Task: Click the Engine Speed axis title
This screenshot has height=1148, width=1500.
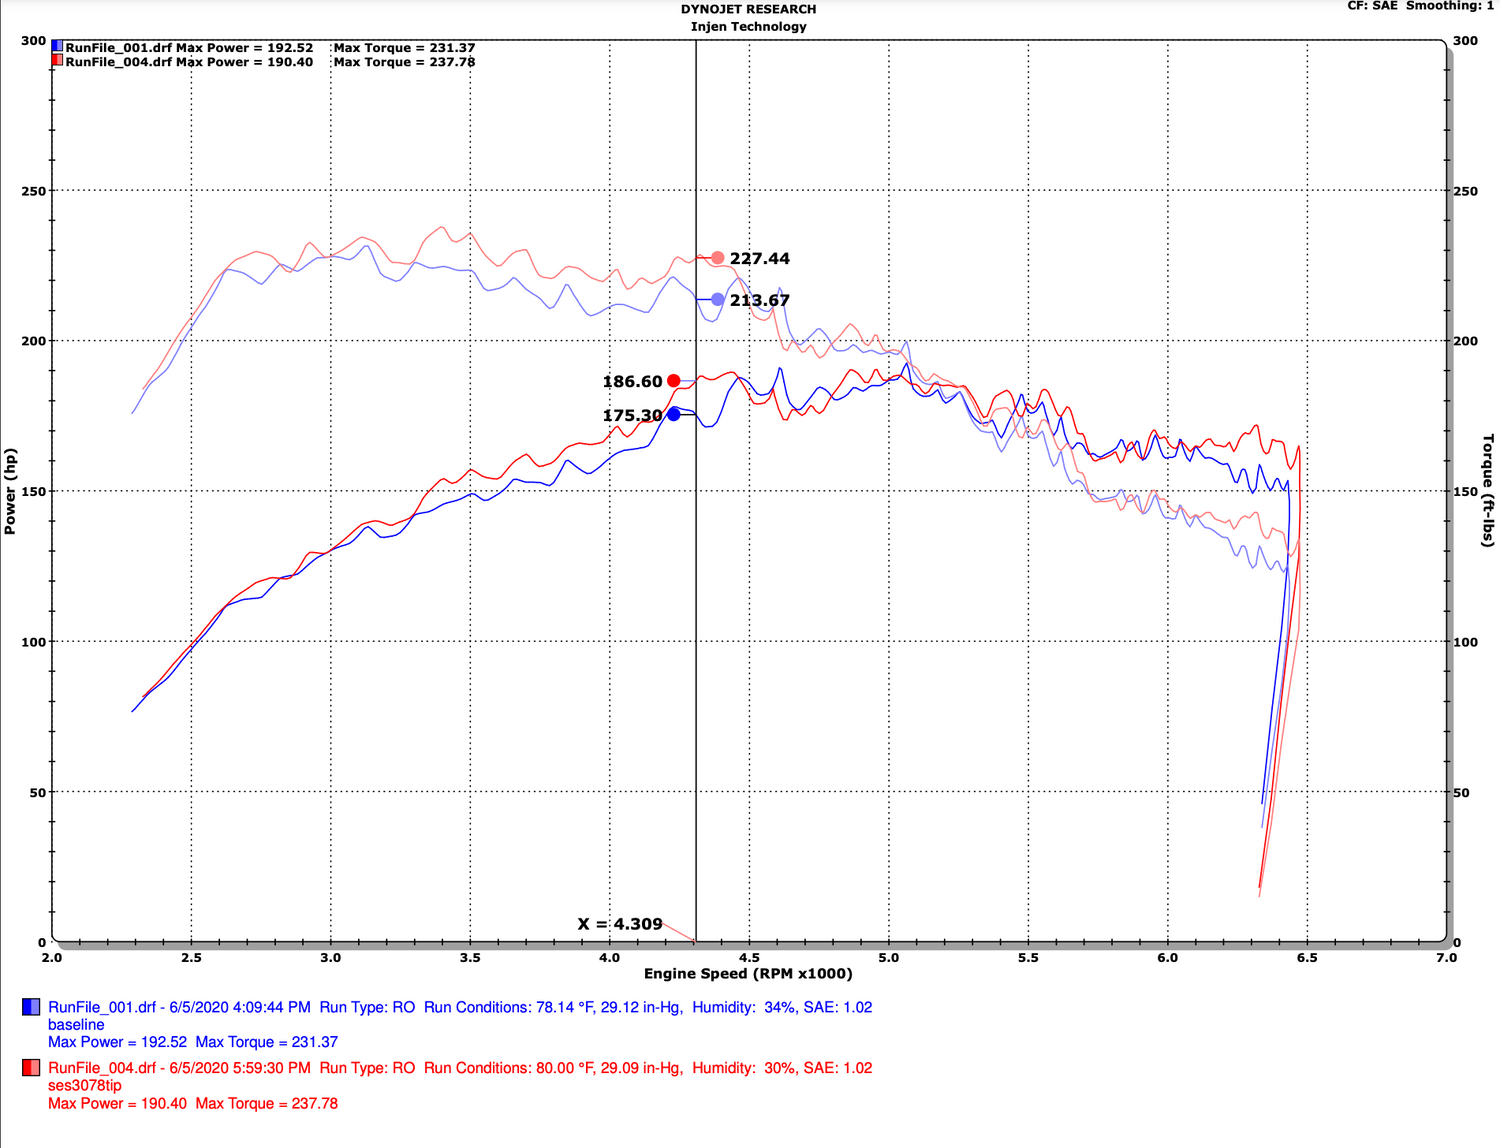Action: 748,973
